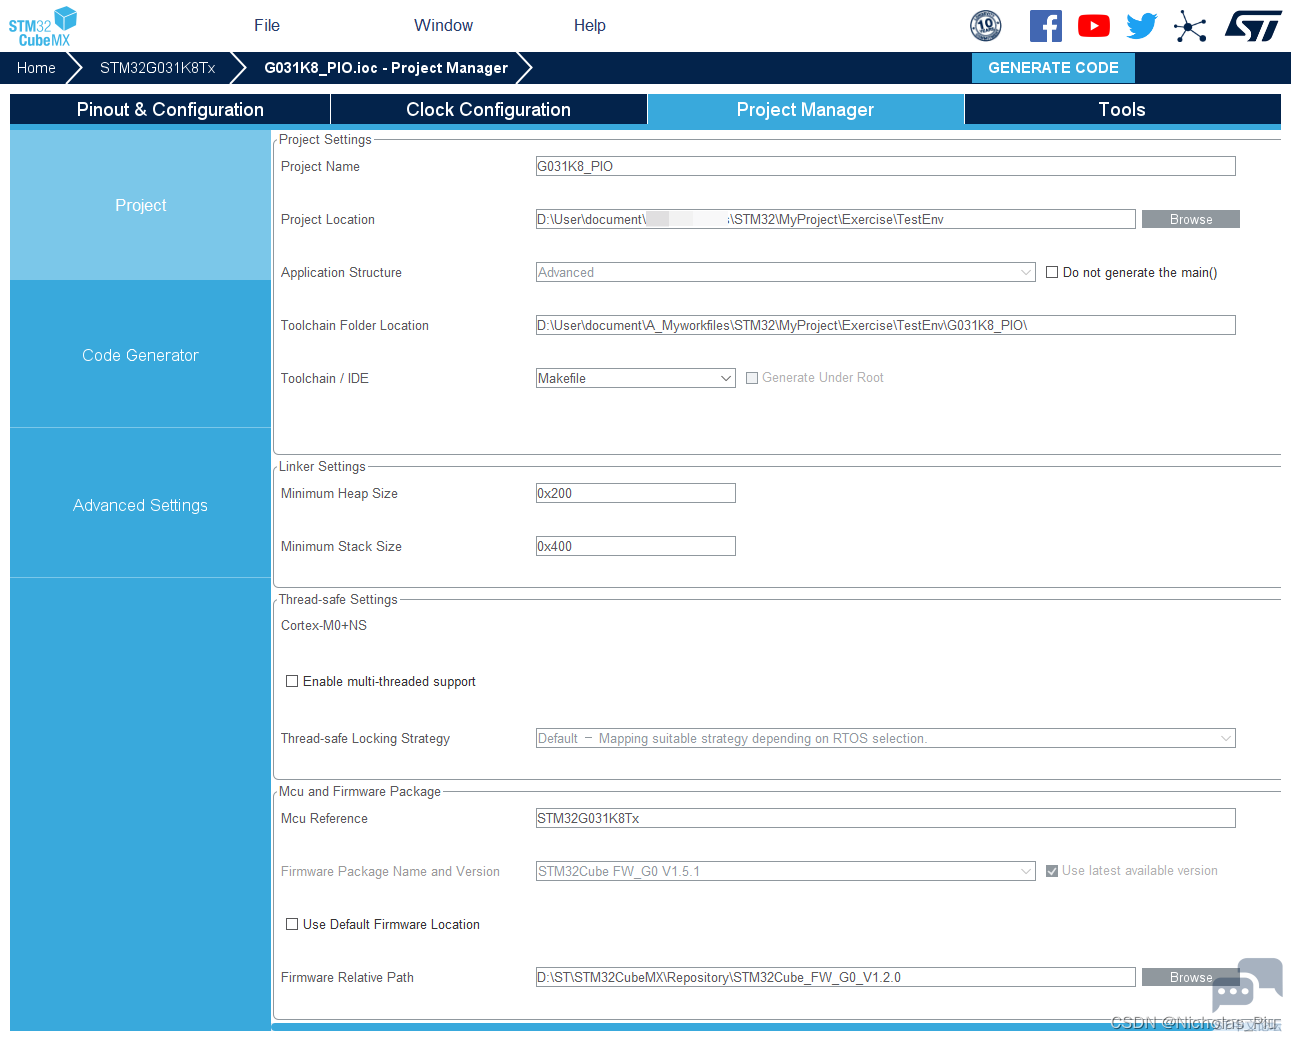
Task: Click the Thread-safe Locking Strategy label
Action: click(x=365, y=738)
